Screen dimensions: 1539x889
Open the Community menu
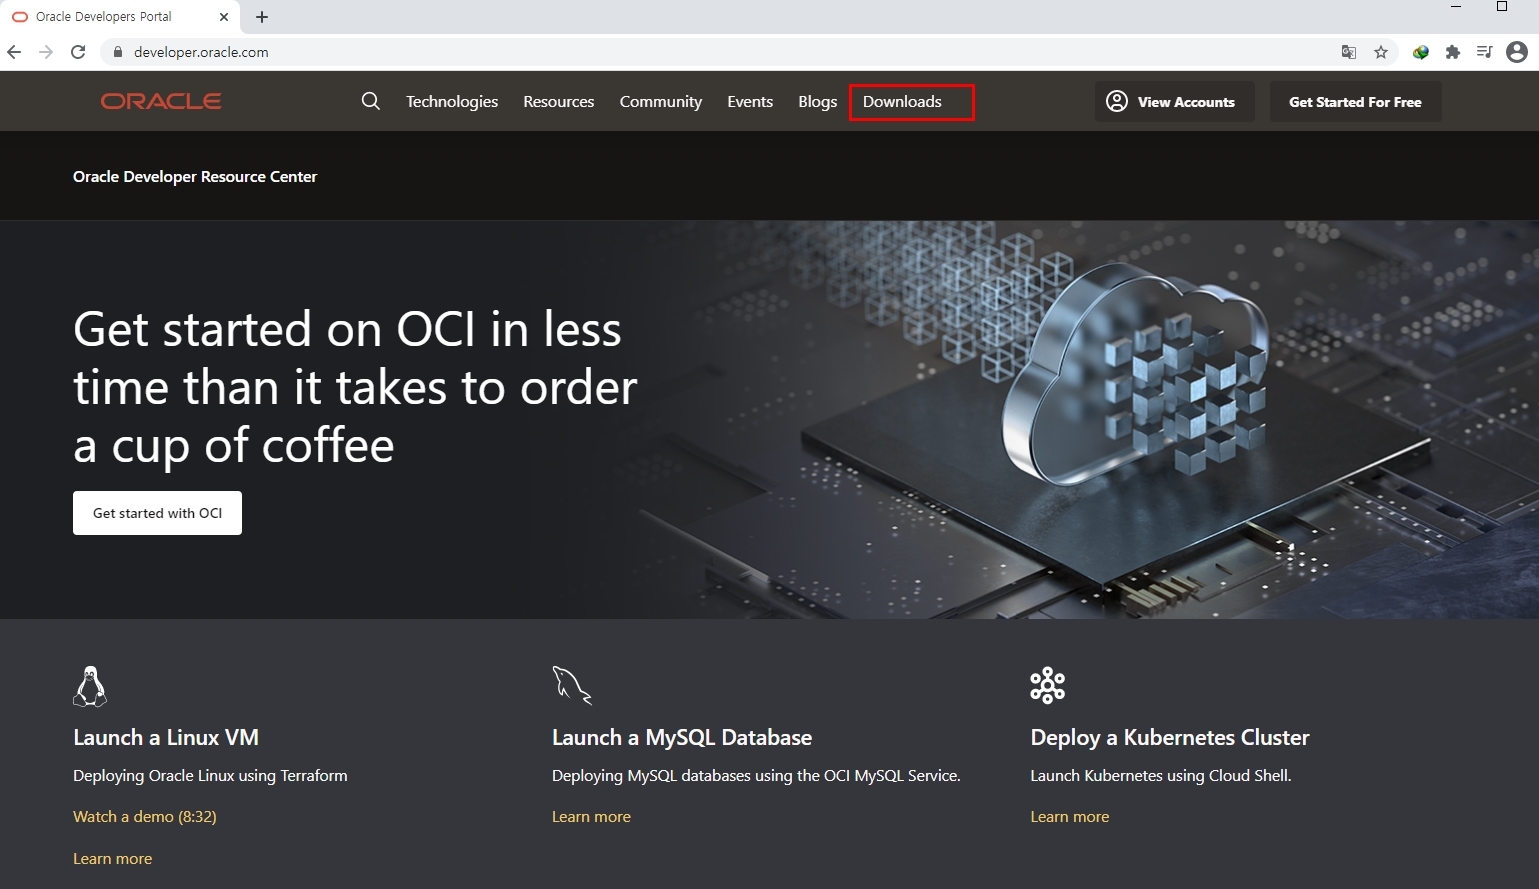point(661,102)
